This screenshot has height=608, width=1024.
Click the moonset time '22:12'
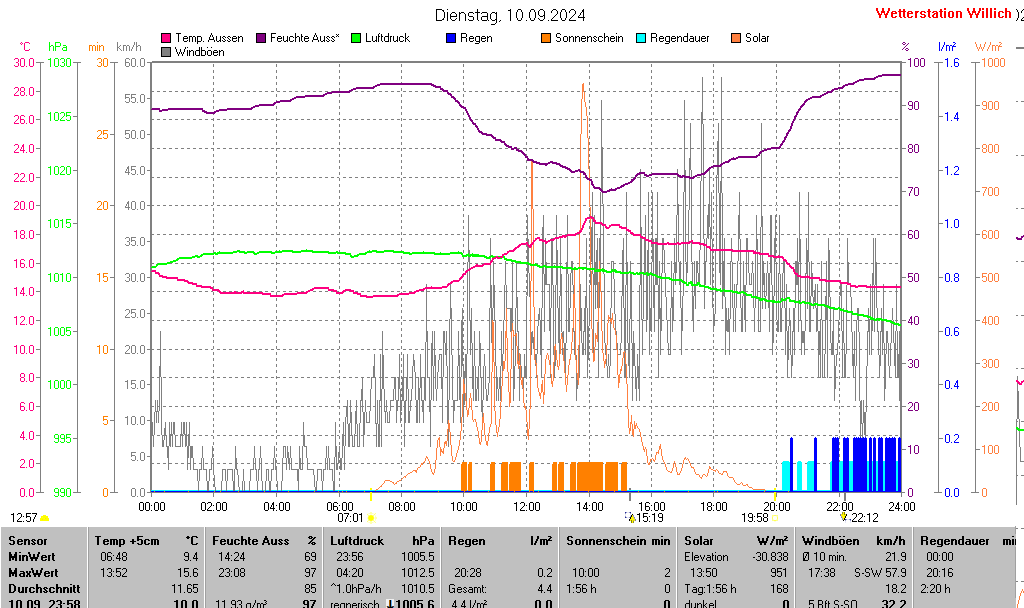[865, 518]
